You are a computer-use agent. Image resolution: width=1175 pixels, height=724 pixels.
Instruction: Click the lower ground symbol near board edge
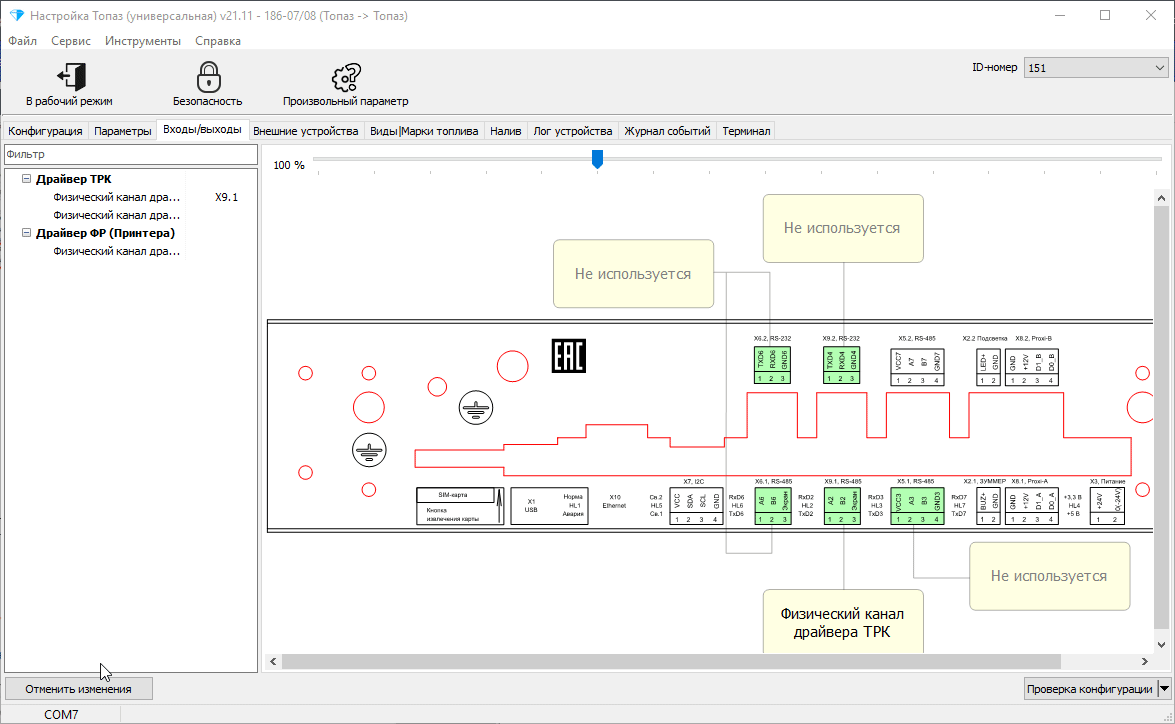click(x=369, y=450)
